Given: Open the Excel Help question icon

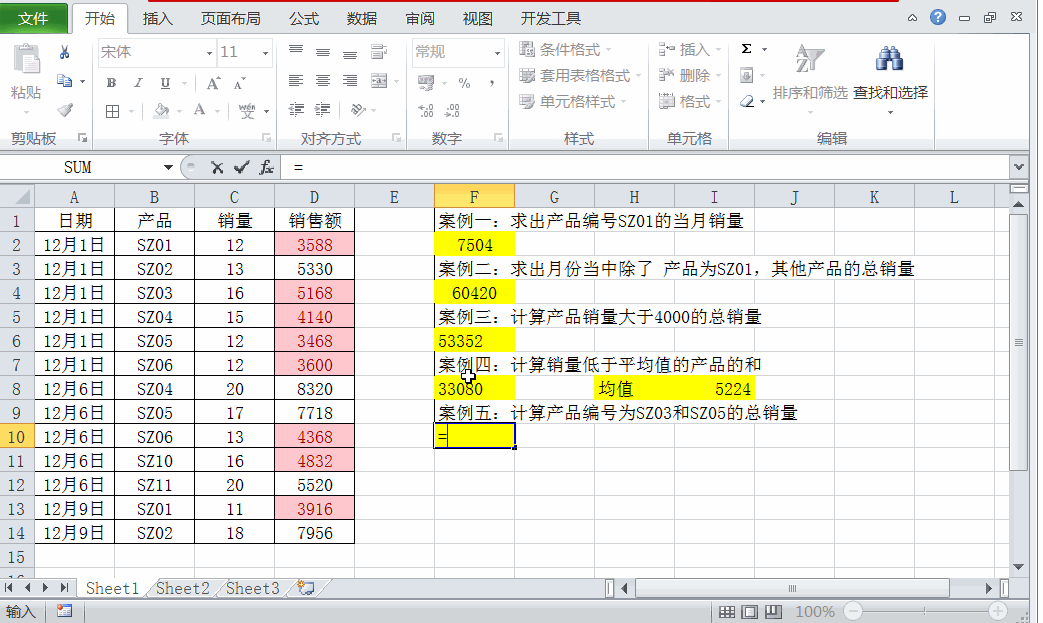Looking at the screenshot, I should point(938,17).
